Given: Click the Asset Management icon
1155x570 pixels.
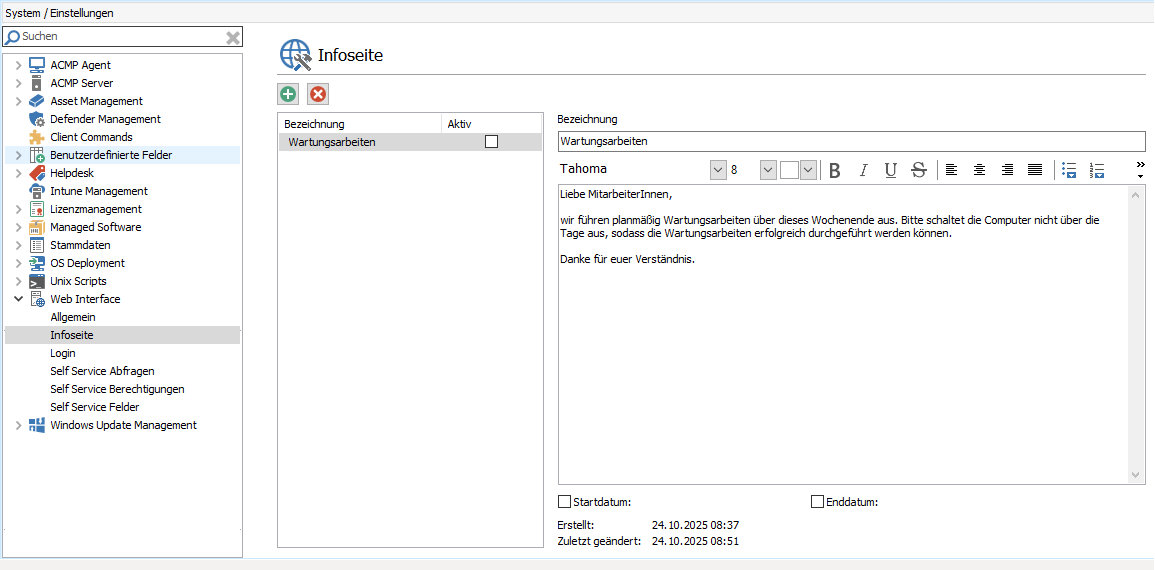Looking at the screenshot, I should coord(37,101).
